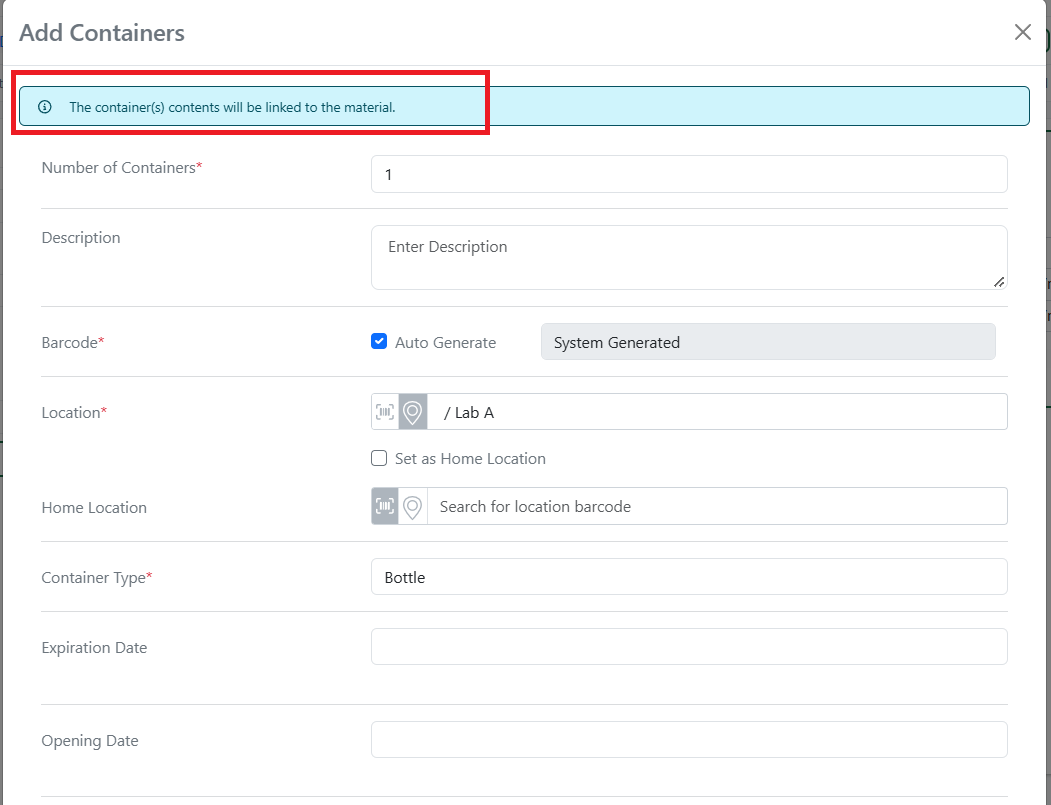Click the Number of Containers label

click(122, 168)
